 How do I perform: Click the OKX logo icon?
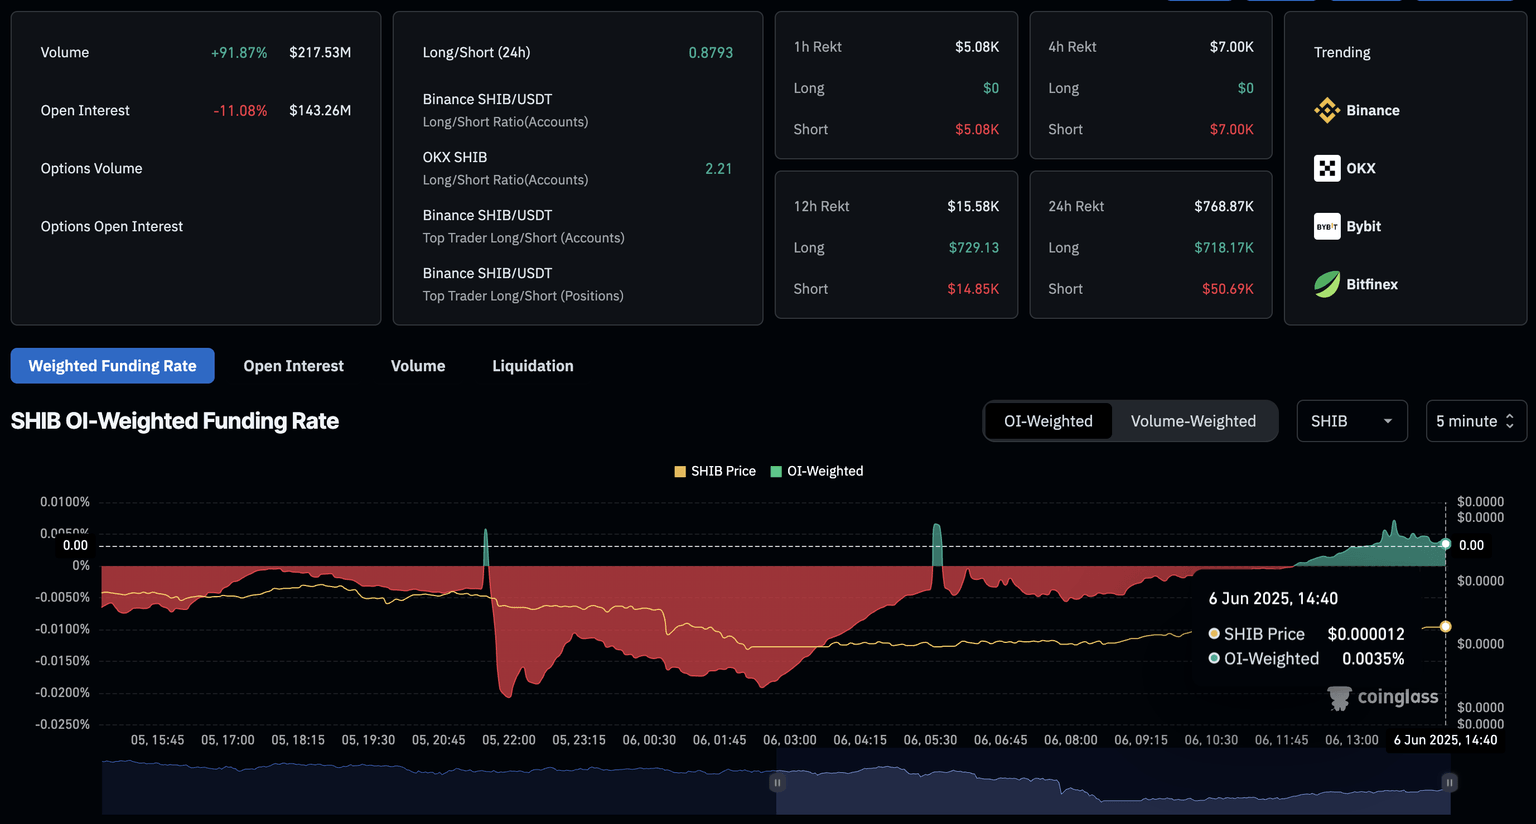1327,168
